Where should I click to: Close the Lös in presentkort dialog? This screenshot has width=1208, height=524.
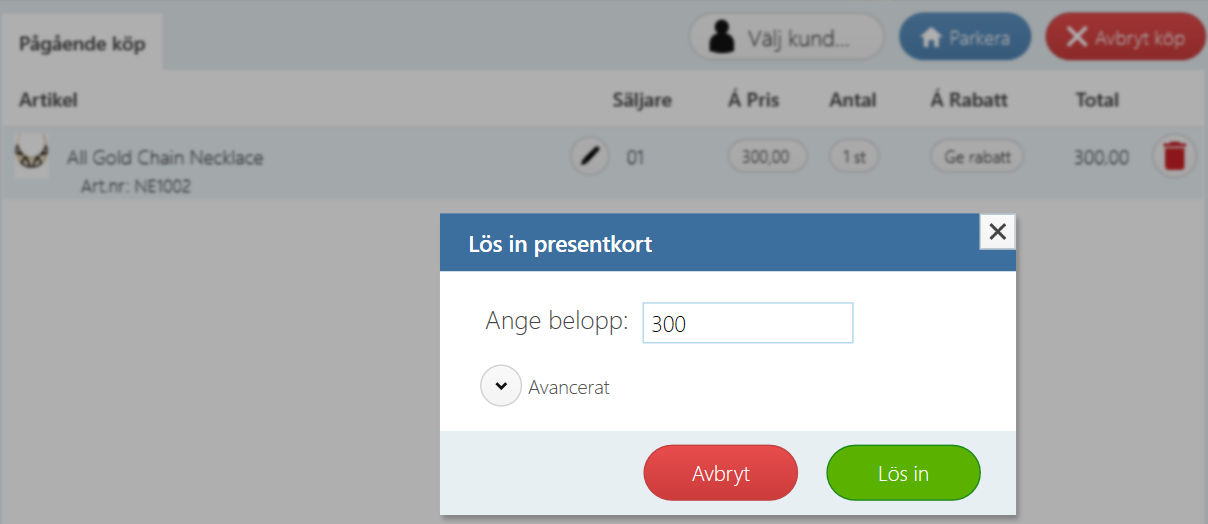(x=997, y=232)
